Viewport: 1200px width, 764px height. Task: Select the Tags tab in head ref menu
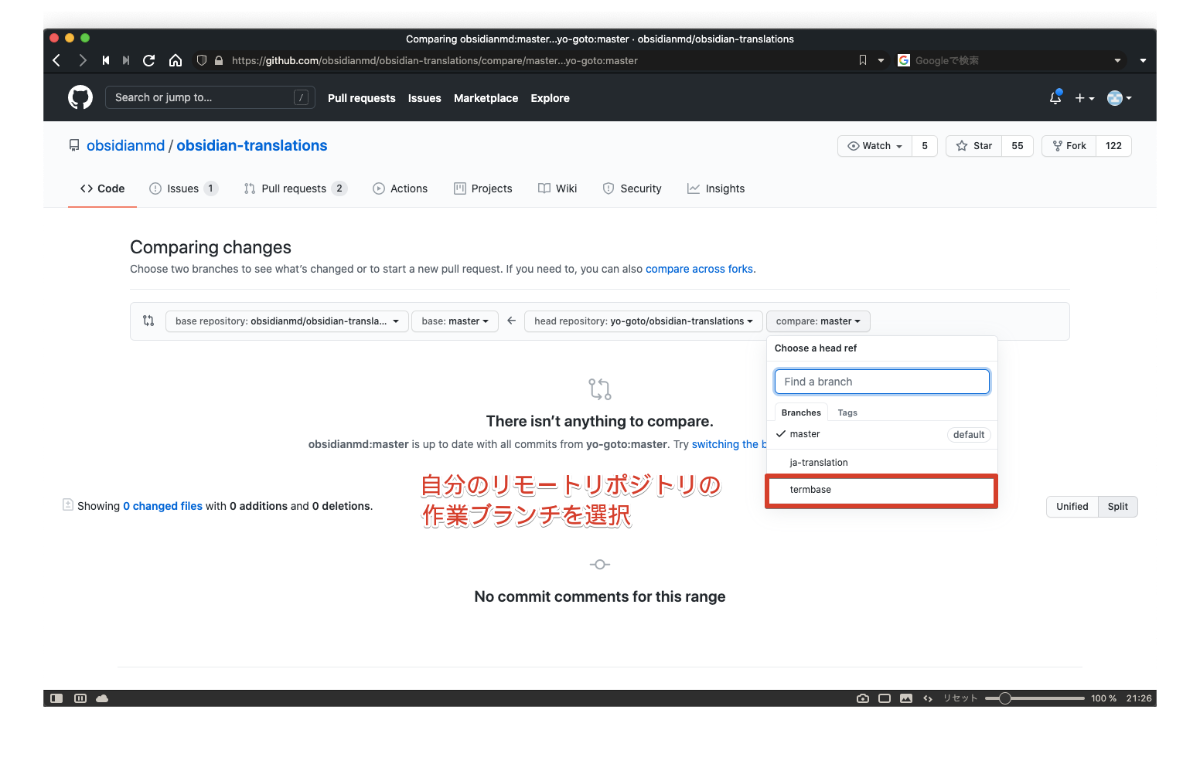pos(847,412)
